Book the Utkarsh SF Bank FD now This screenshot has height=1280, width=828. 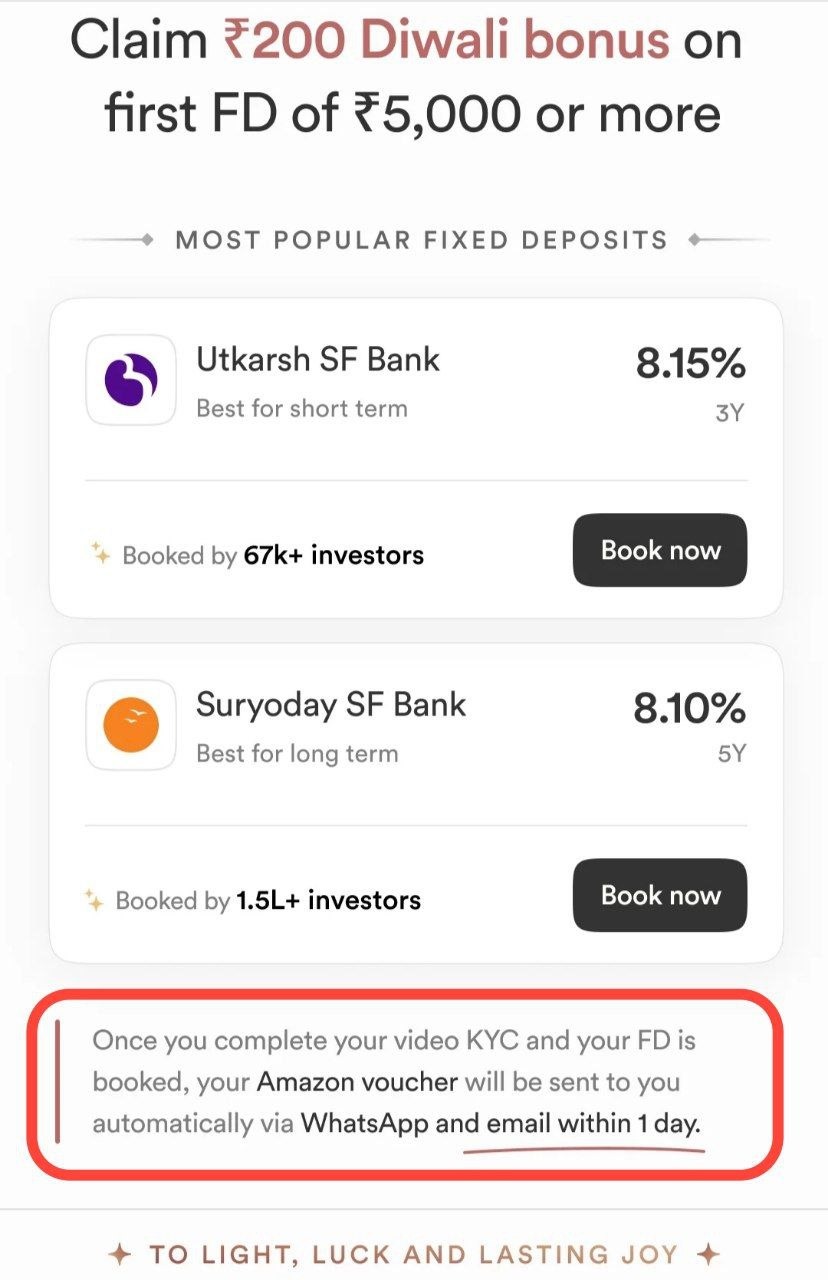point(660,550)
